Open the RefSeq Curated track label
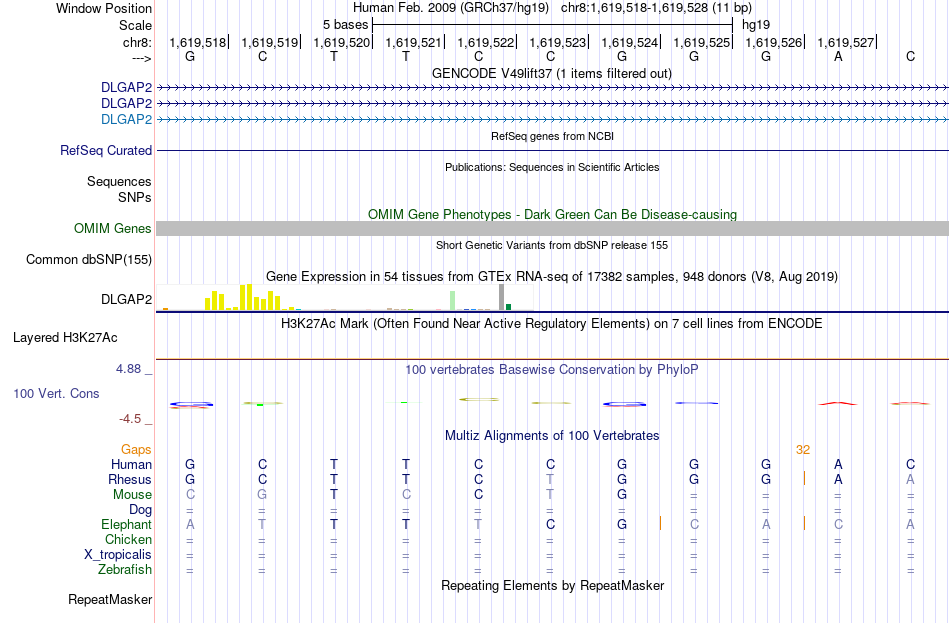This screenshot has width=950, height=623. (105, 150)
